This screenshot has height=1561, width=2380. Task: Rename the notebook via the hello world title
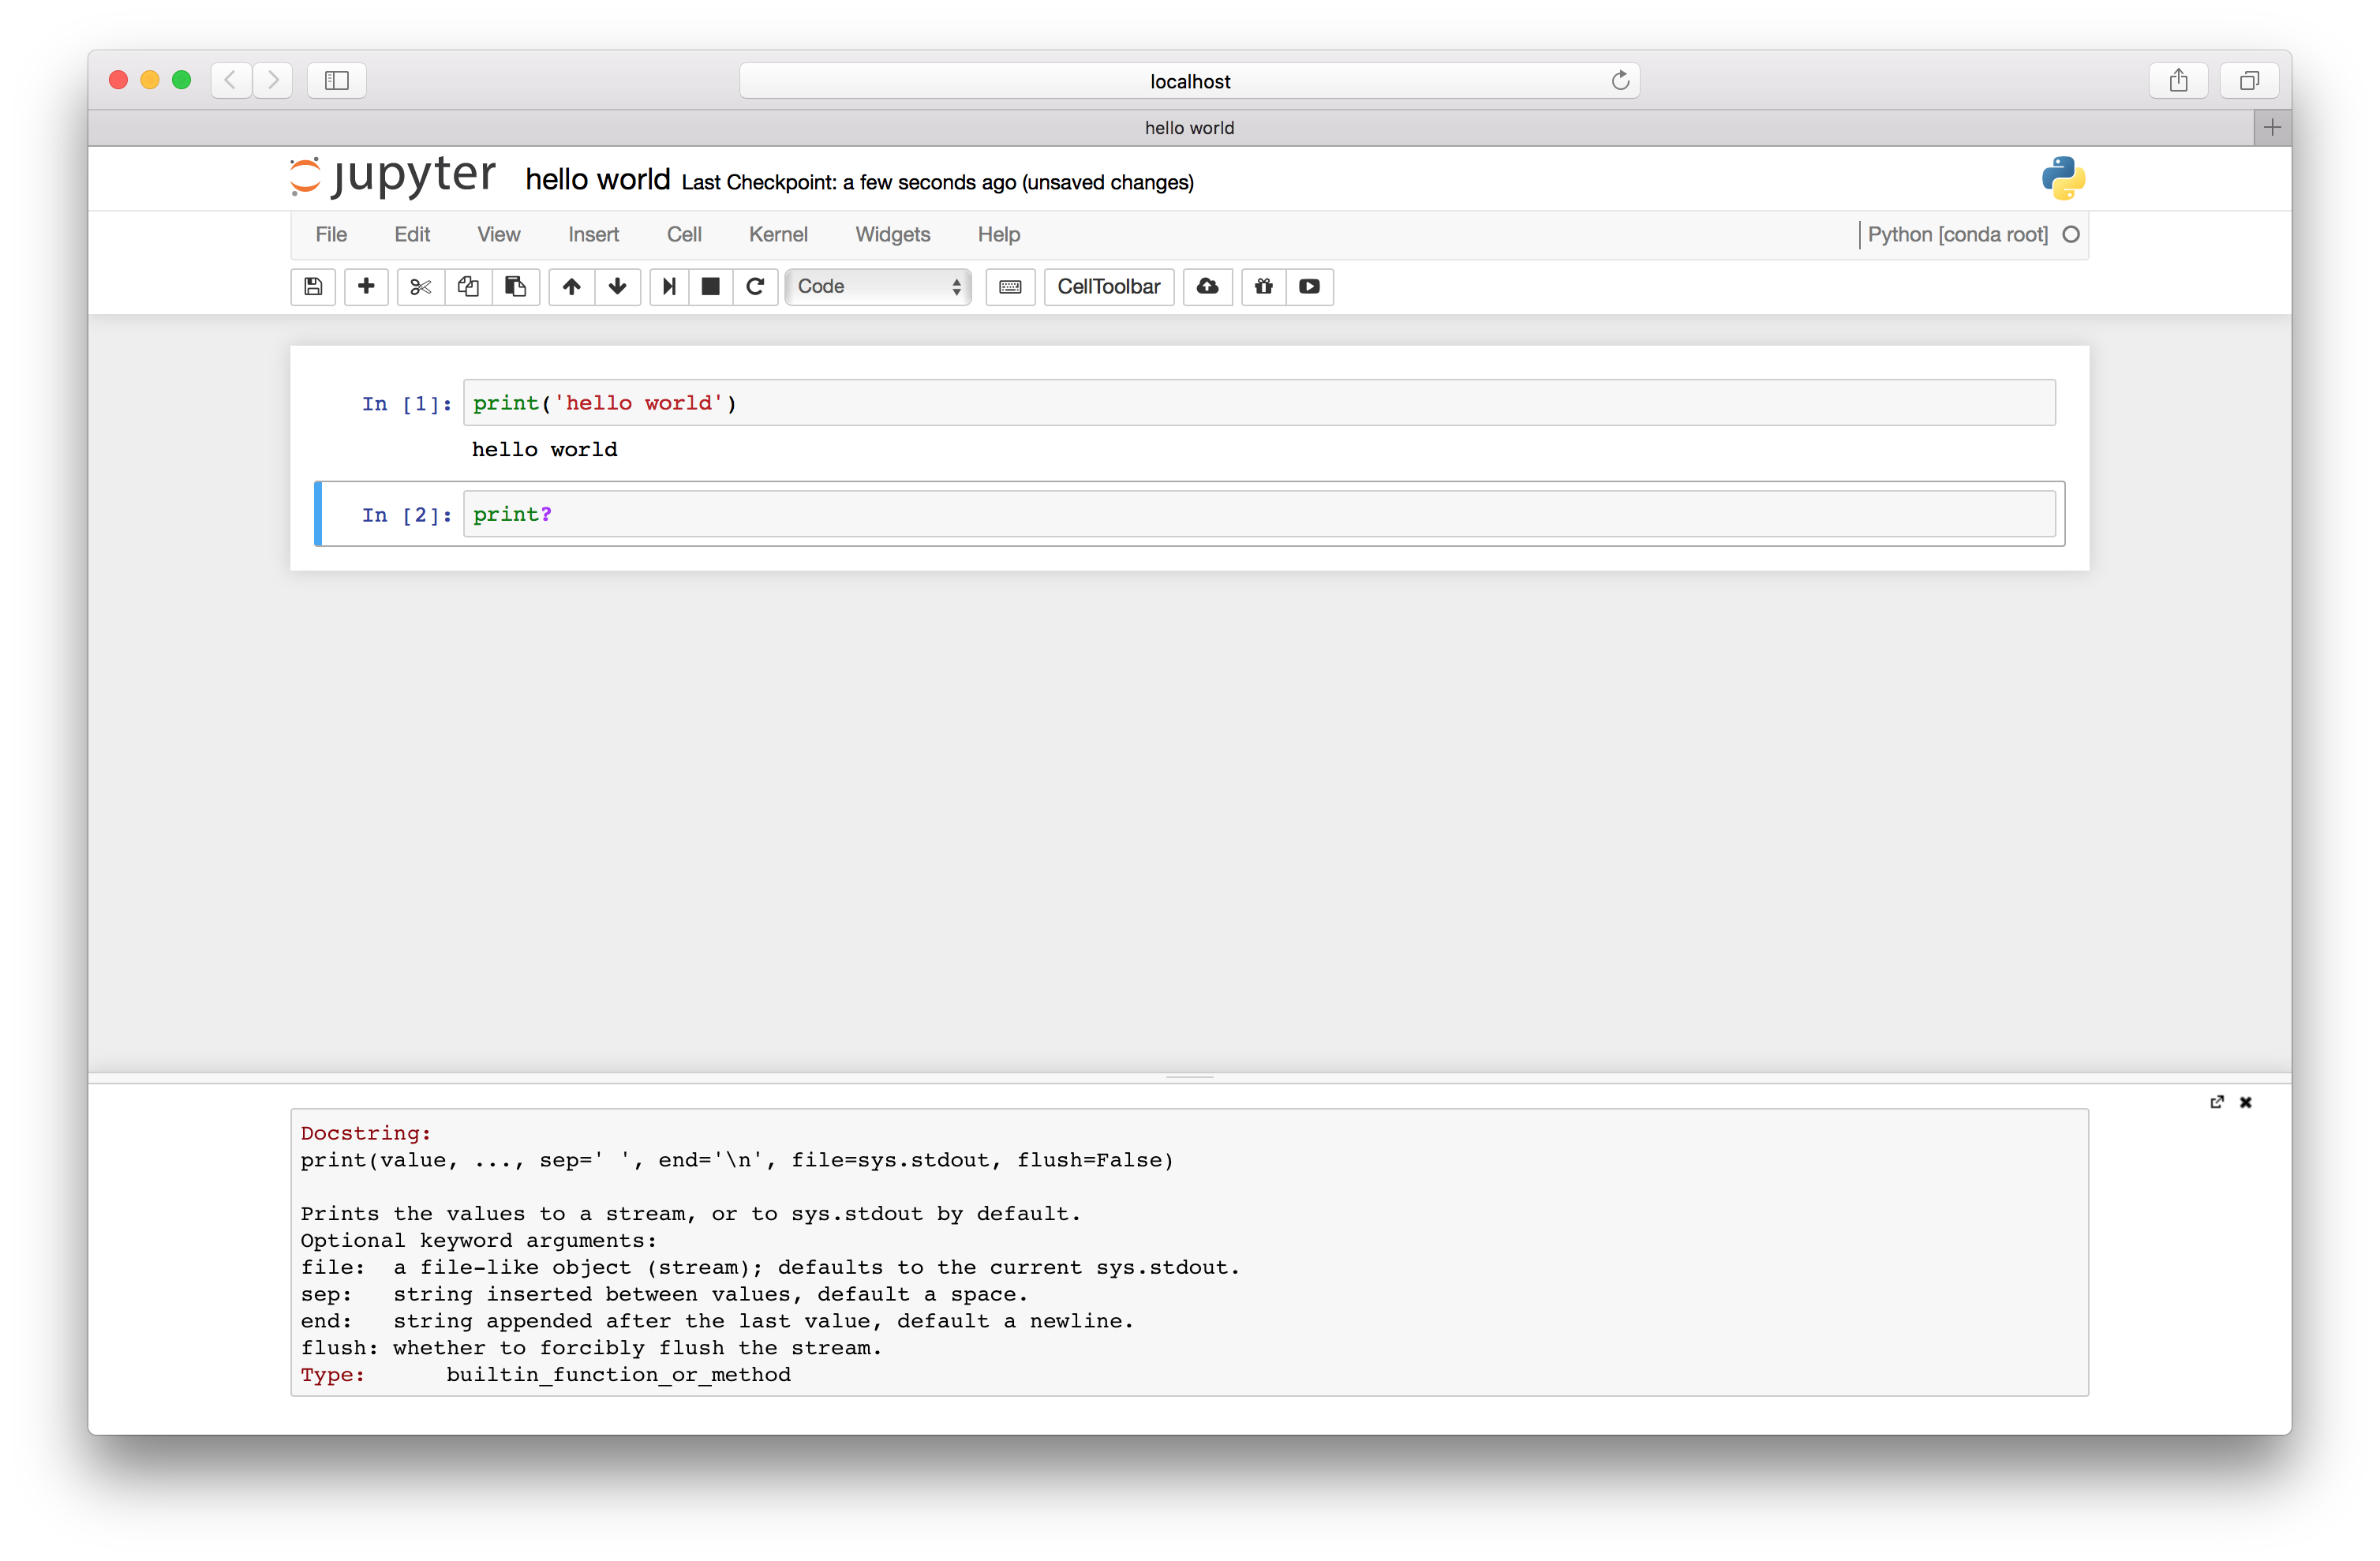coord(597,180)
